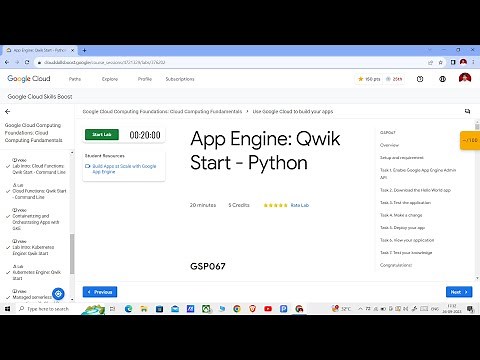Open the Skills Boost user avatar menu
The width and height of the screenshot is (480, 360).
tap(465, 79)
